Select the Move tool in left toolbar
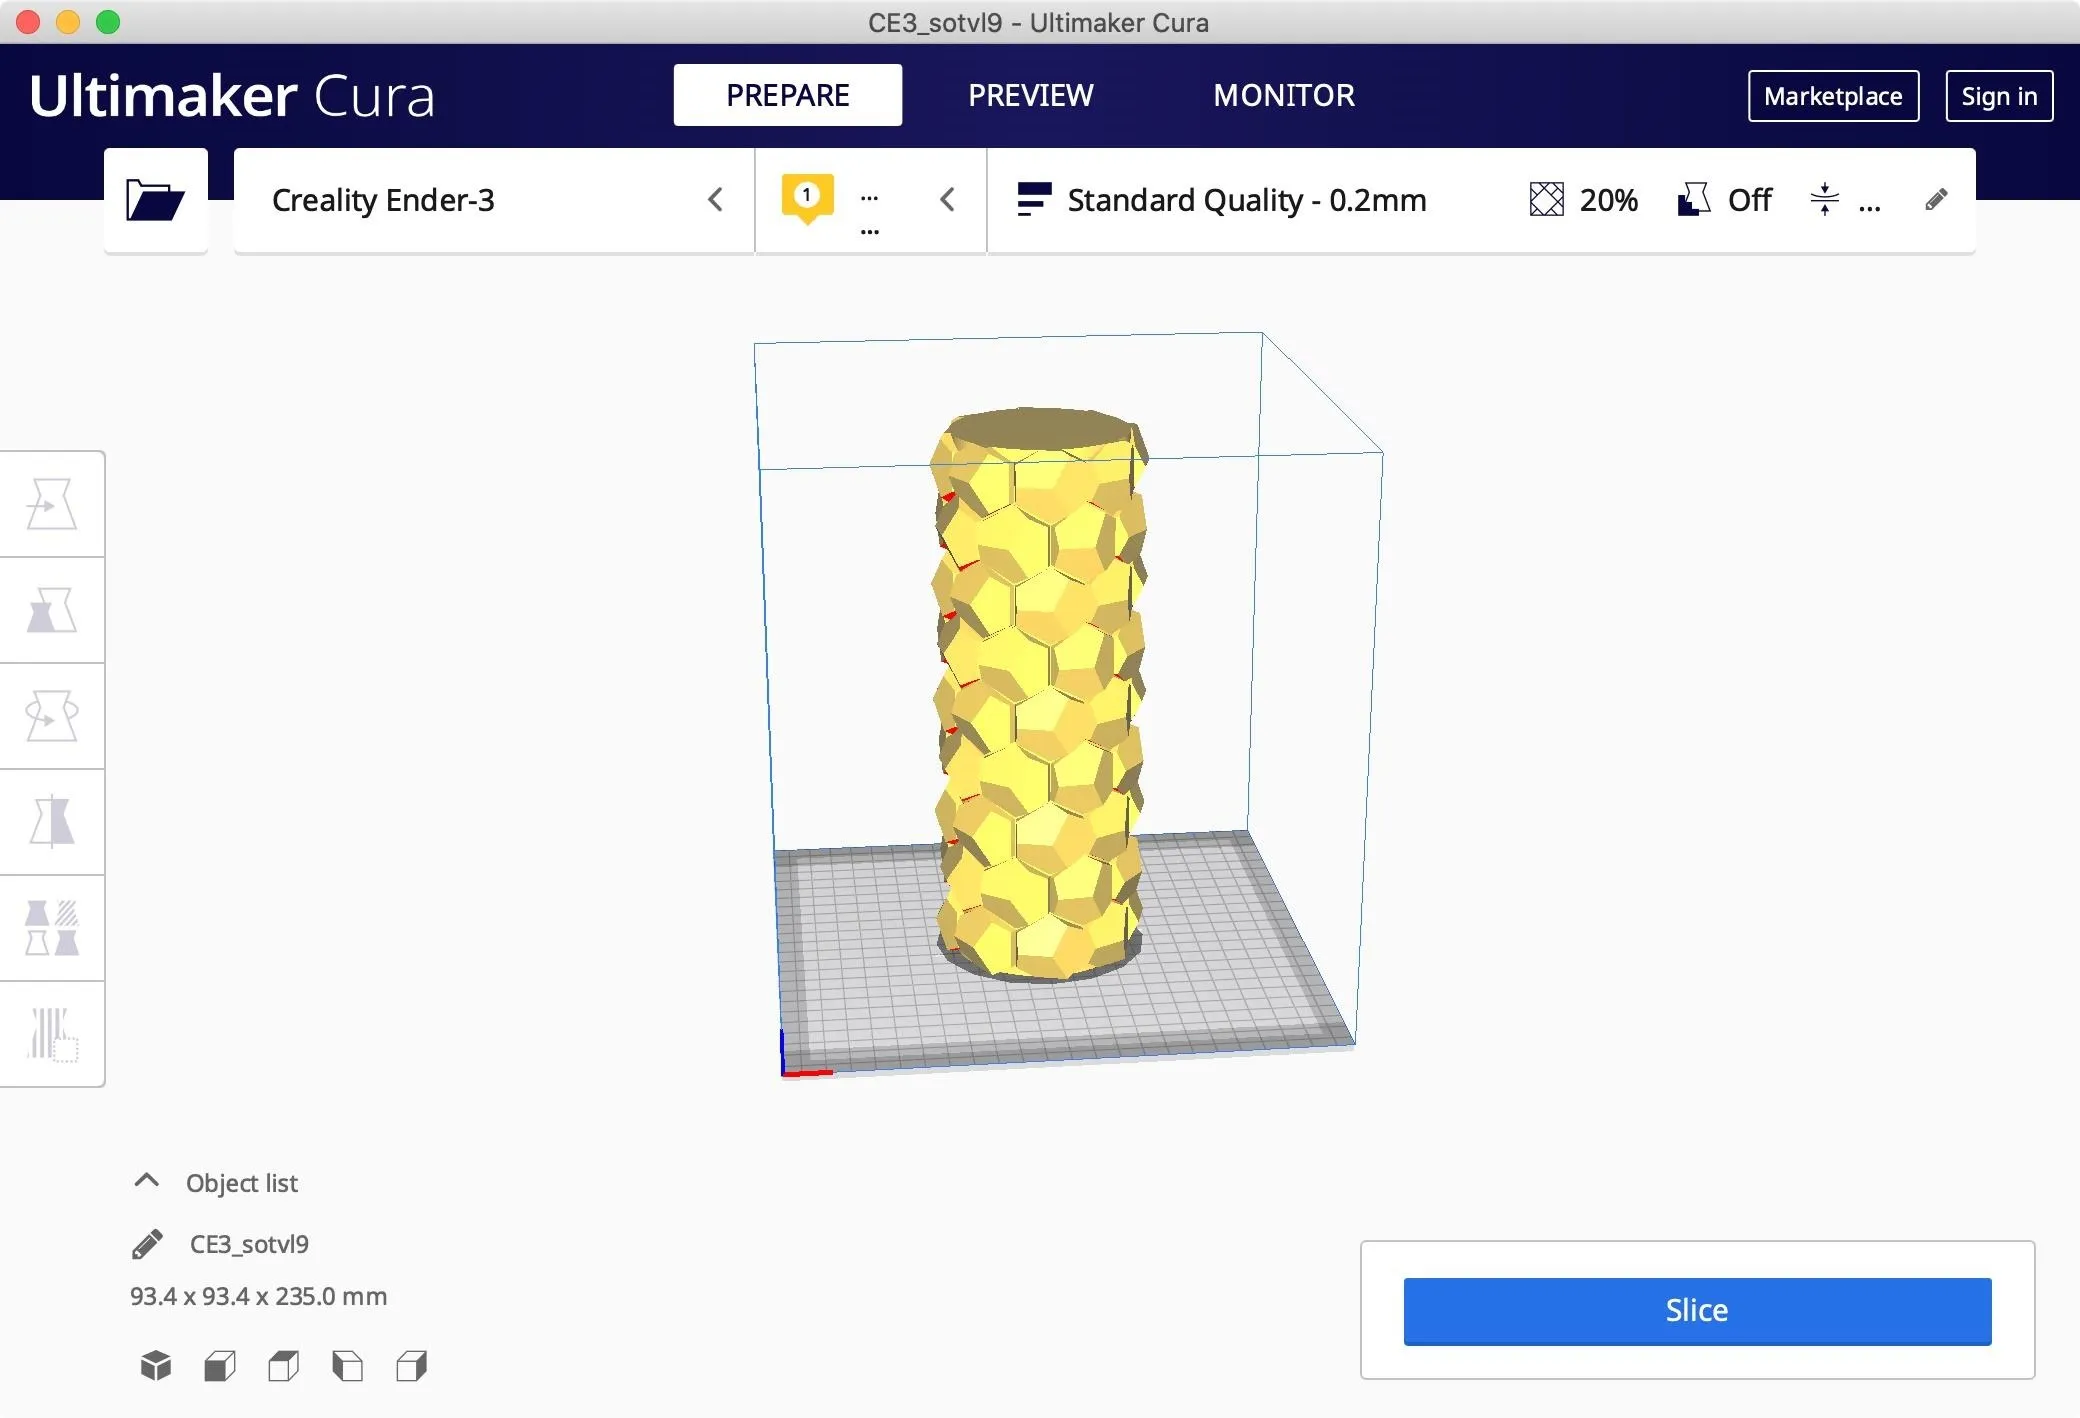Image resolution: width=2080 pixels, height=1418 pixels. pos(52,503)
